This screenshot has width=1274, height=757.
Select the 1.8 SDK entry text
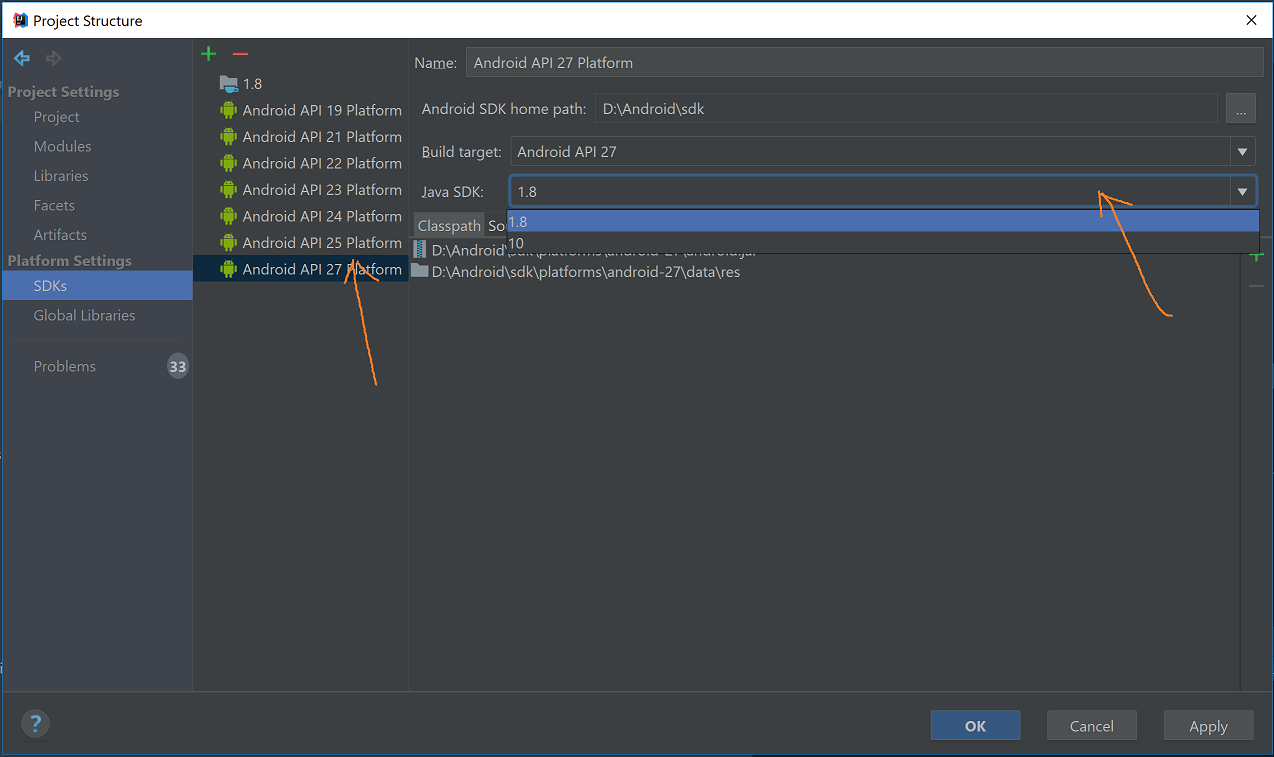pyautogui.click(x=252, y=84)
